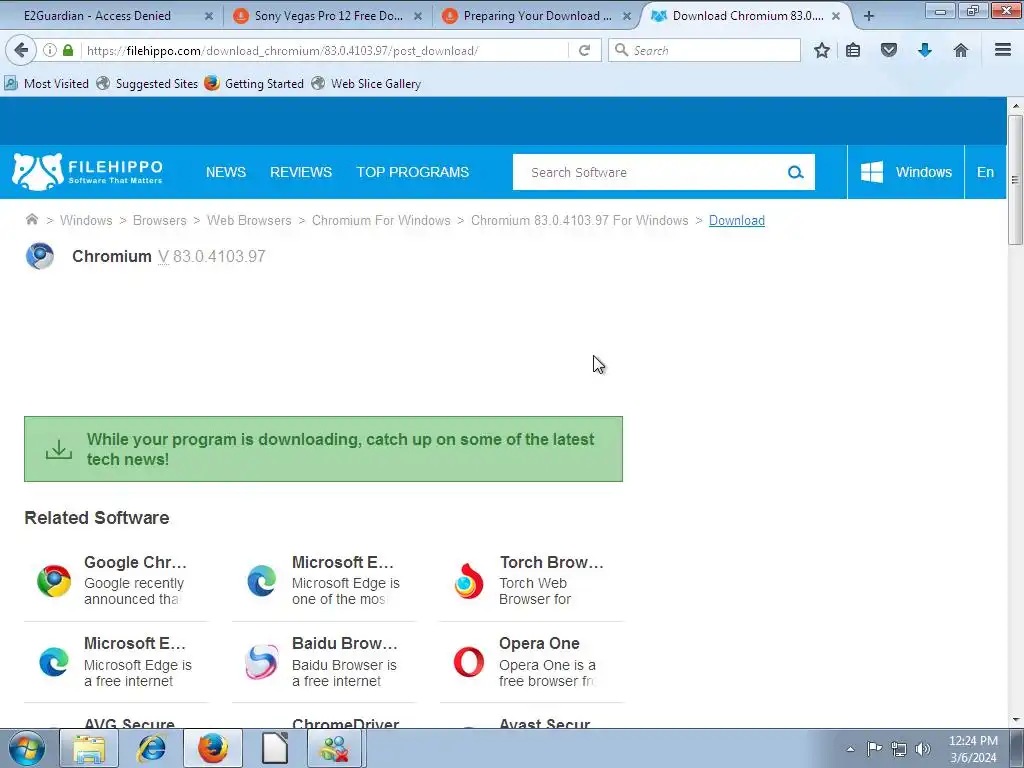Open NEWS in site navigation
The width and height of the screenshot is (1024, 768).
(226, 172)
